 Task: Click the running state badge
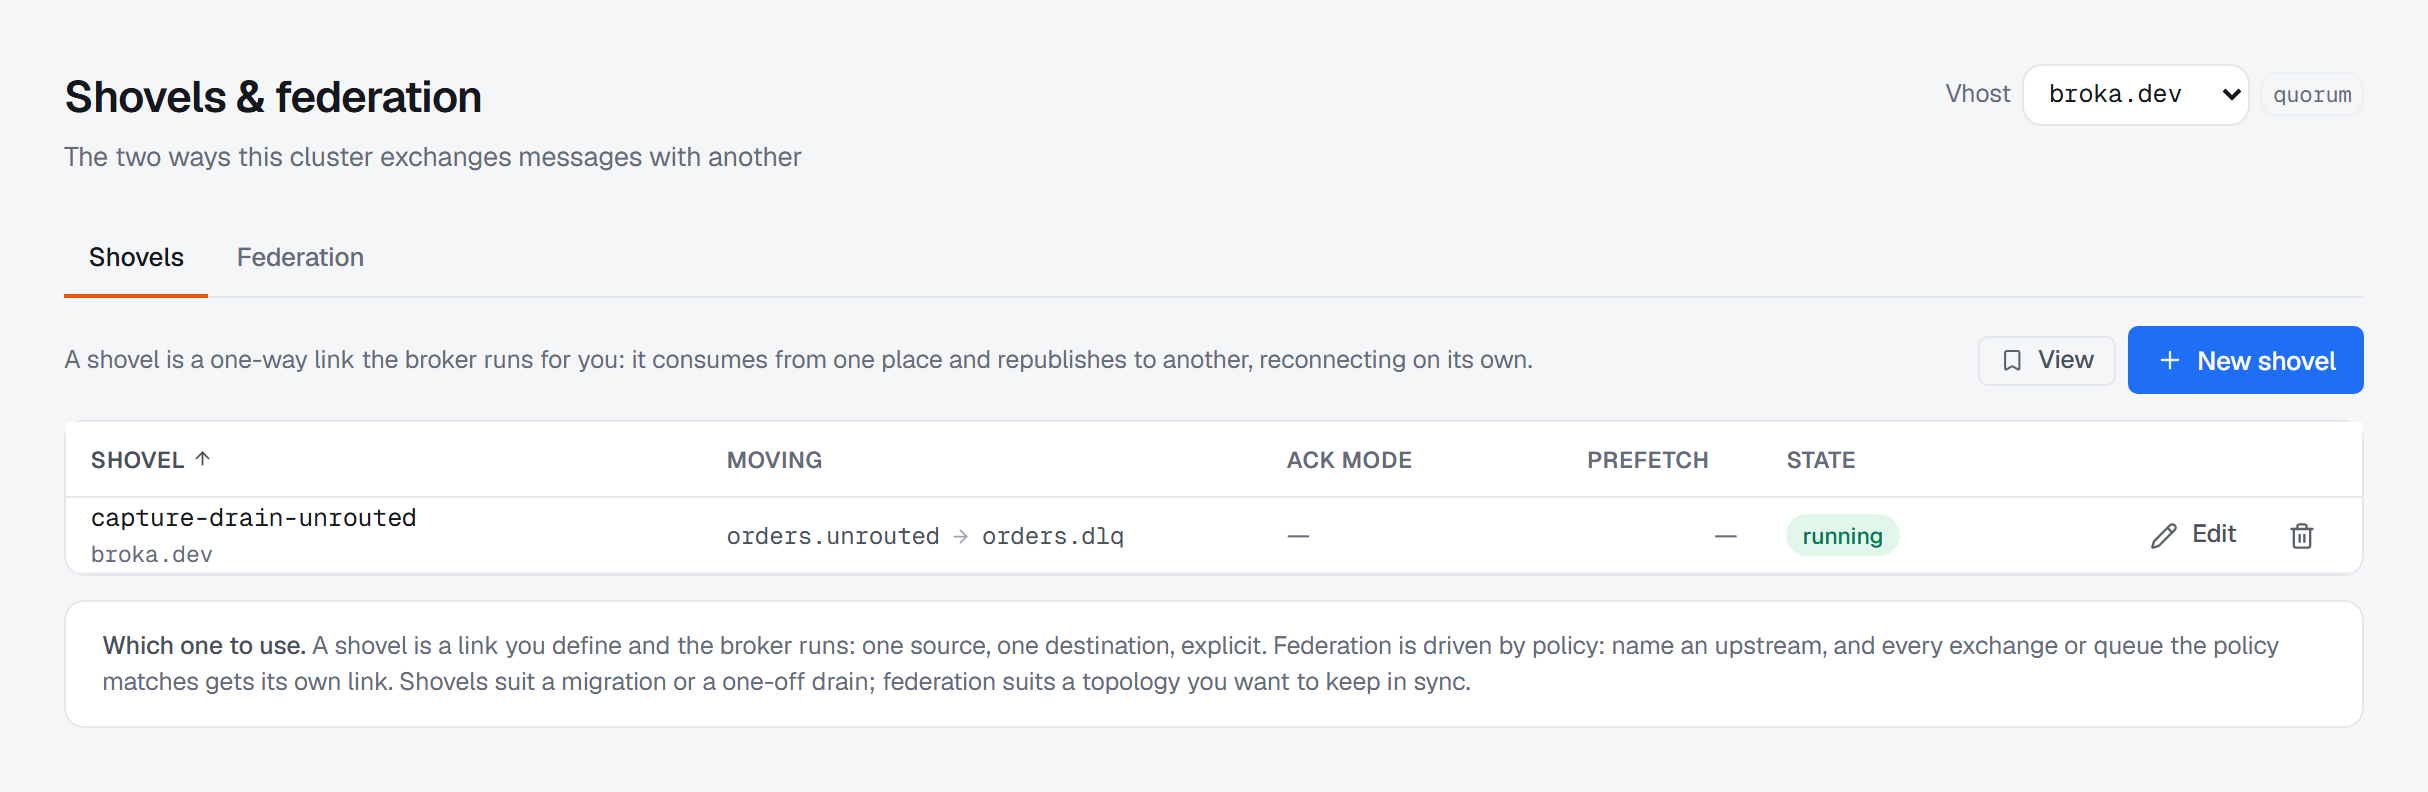point(1842,536)
